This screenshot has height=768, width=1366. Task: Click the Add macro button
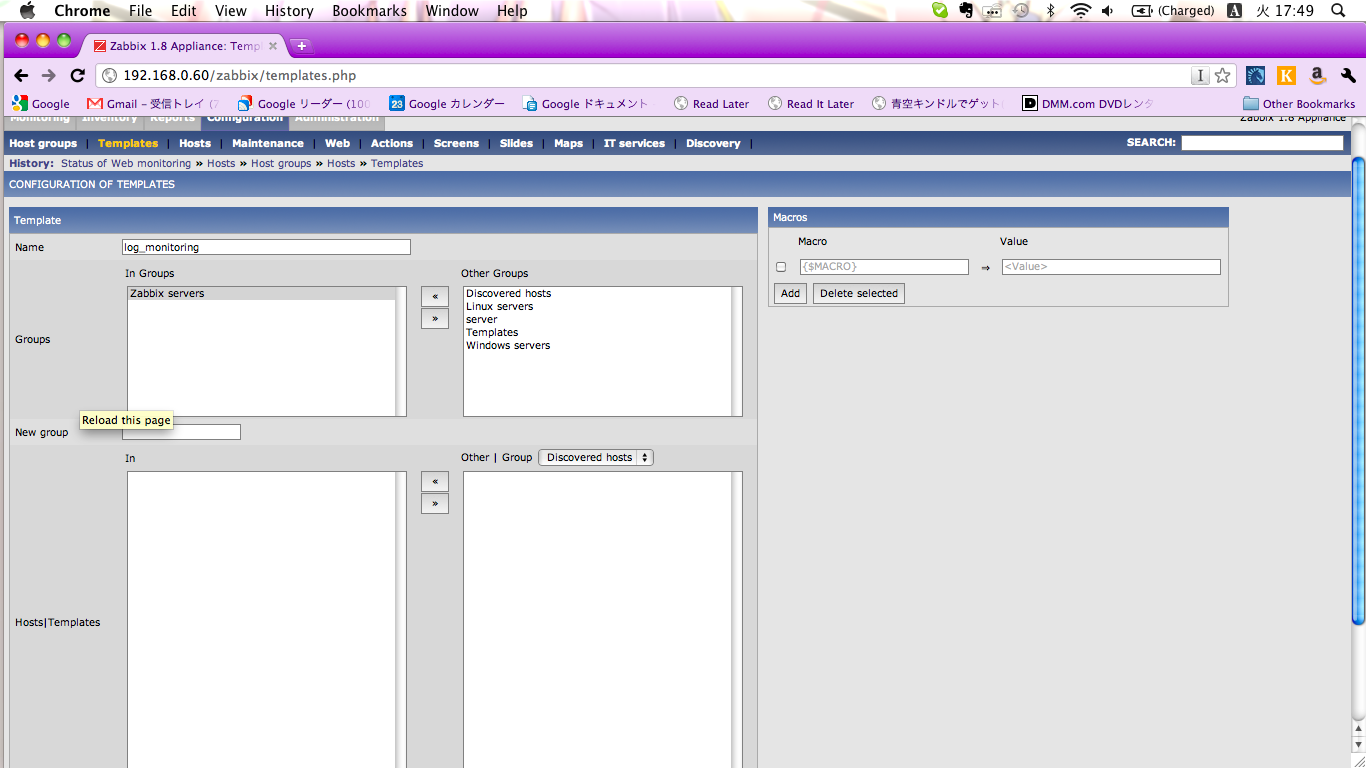click(x=790, y=294)
